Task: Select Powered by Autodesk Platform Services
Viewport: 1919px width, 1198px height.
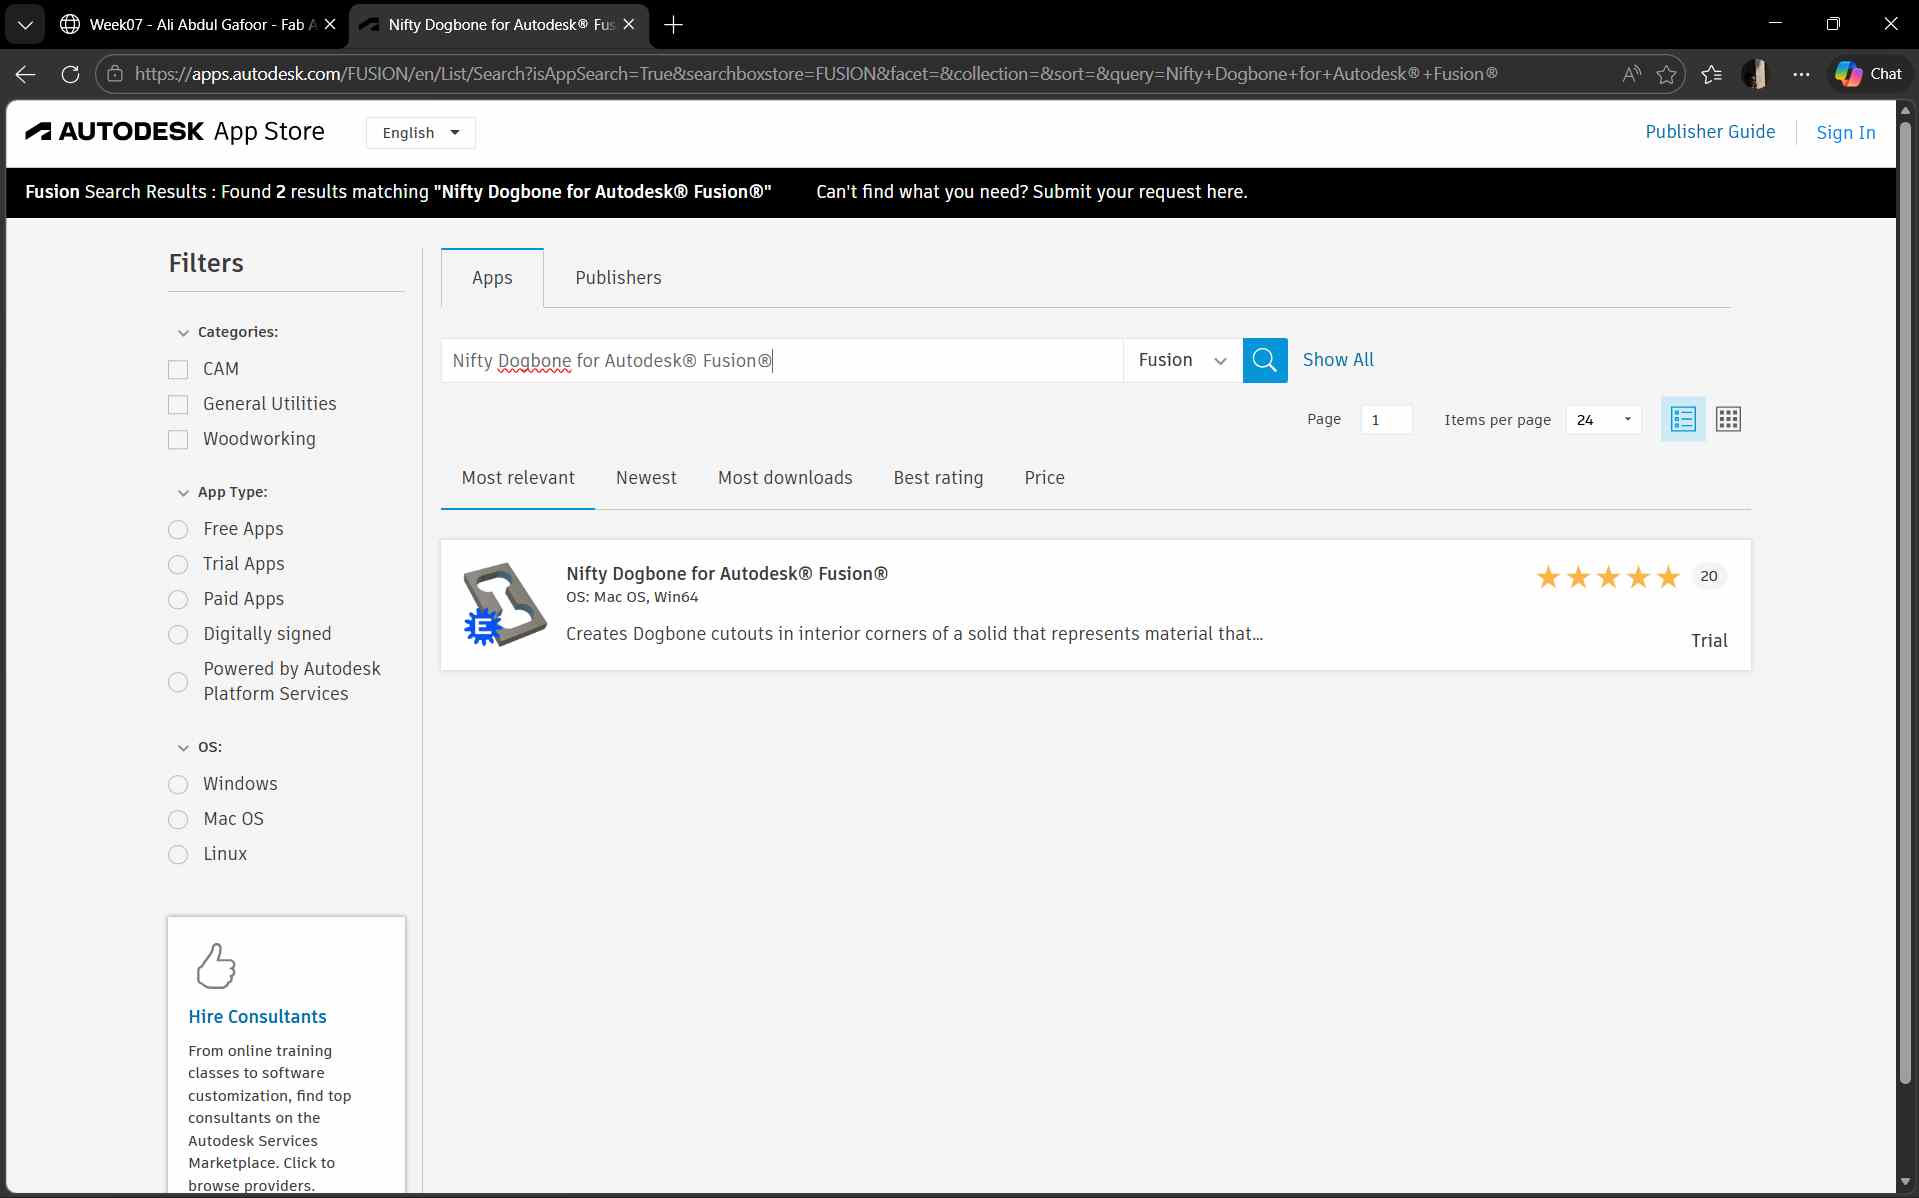Action: click(178, 682)
